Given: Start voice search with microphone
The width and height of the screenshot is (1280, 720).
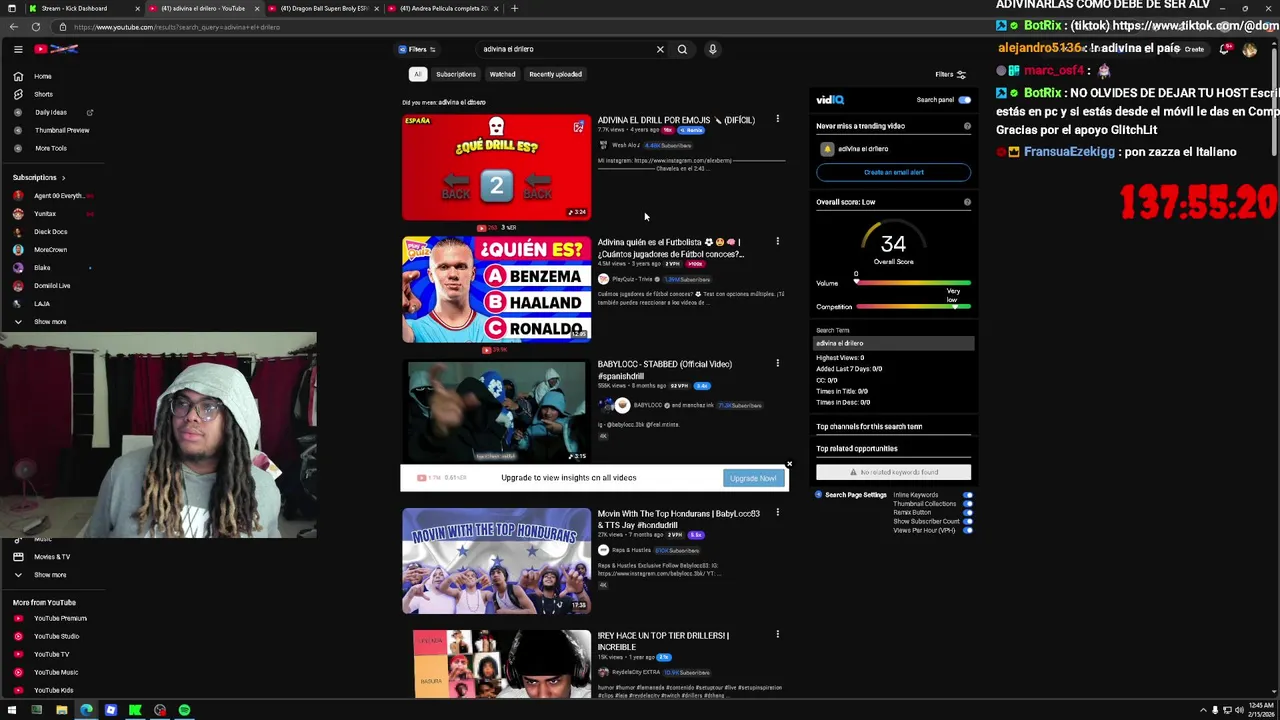Looking at the screenshot, I should tap(712, 49).
